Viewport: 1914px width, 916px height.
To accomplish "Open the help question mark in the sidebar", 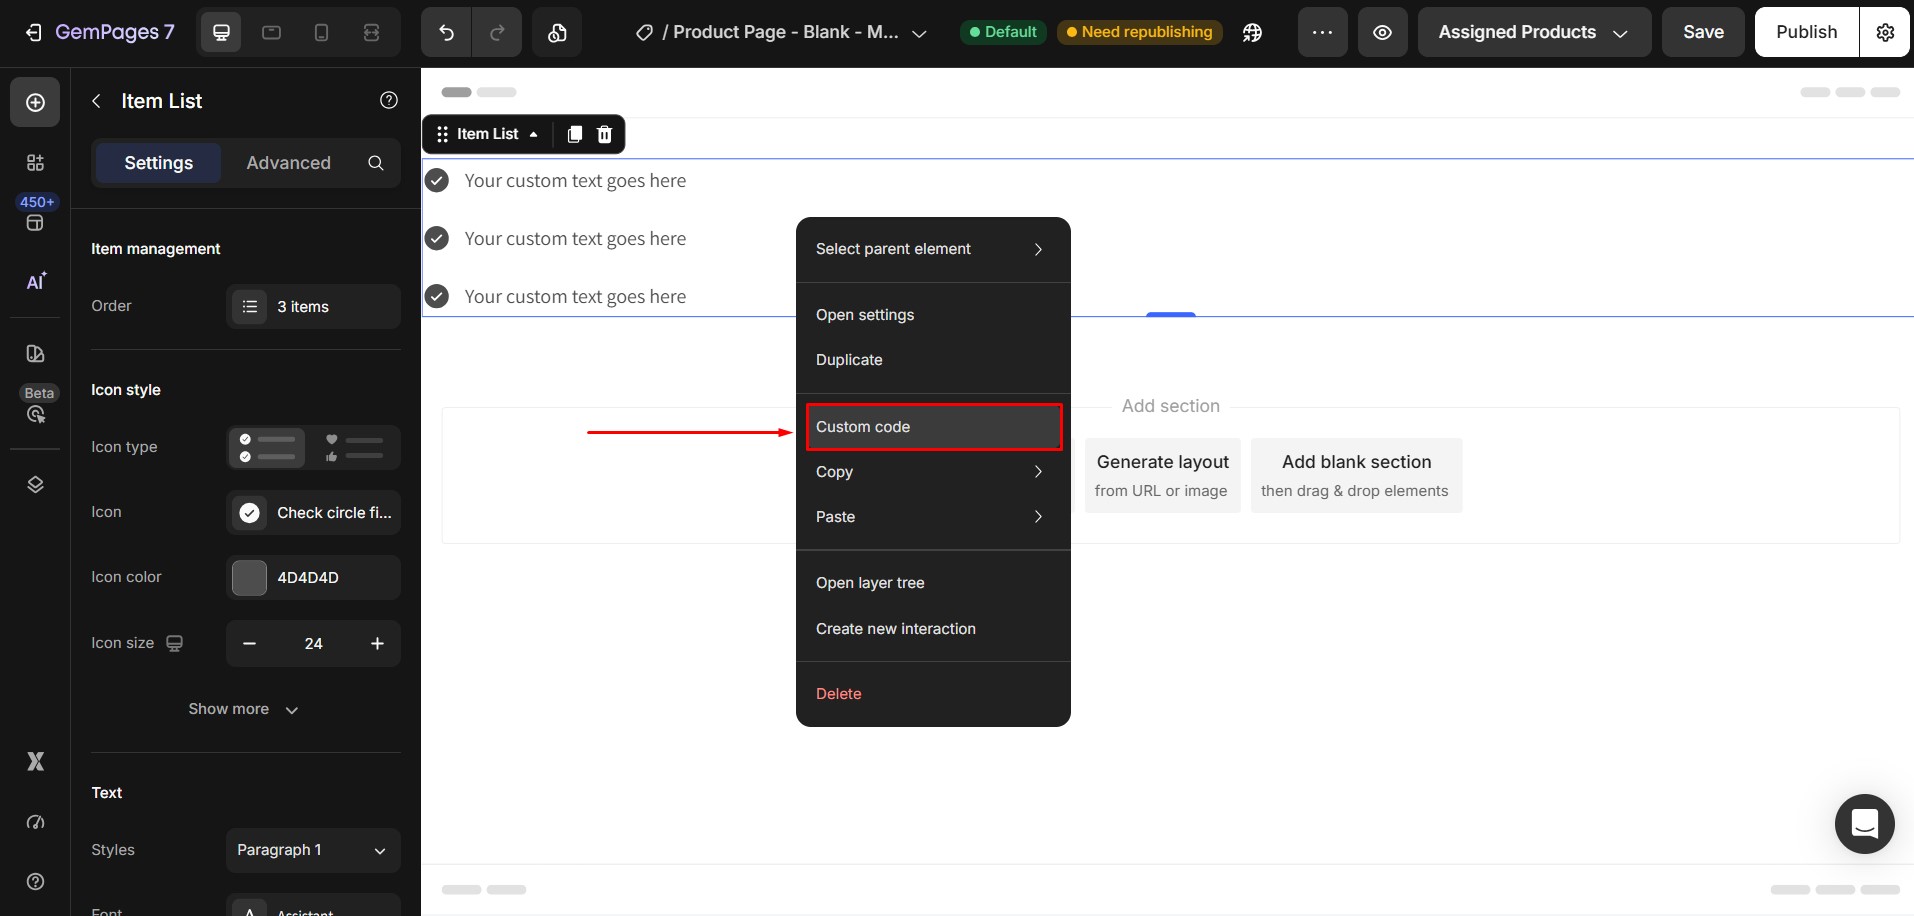I will [35, 881].
